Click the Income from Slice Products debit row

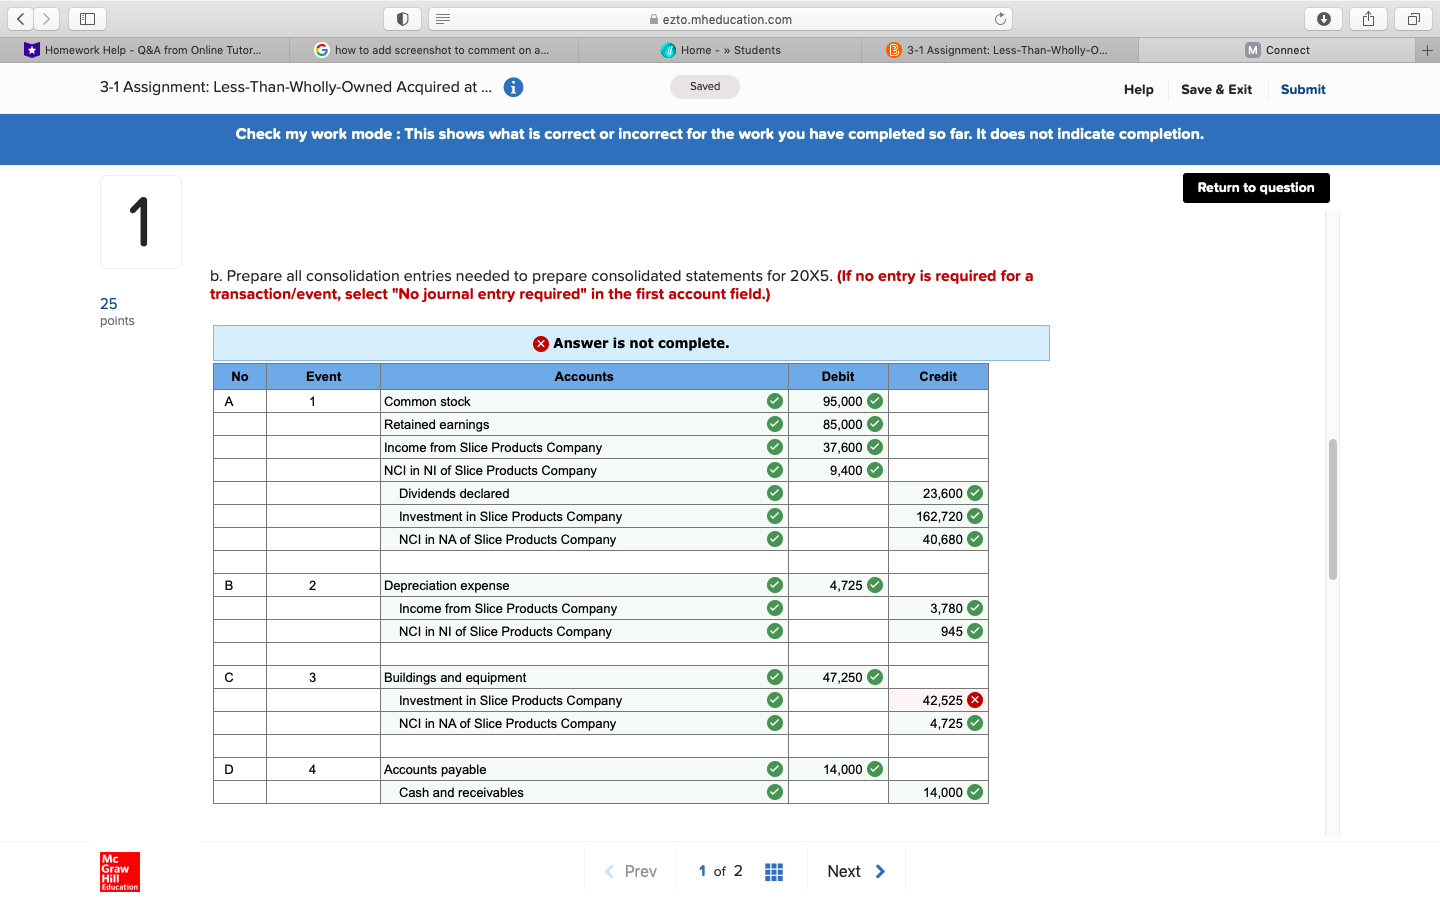(584, 447)
